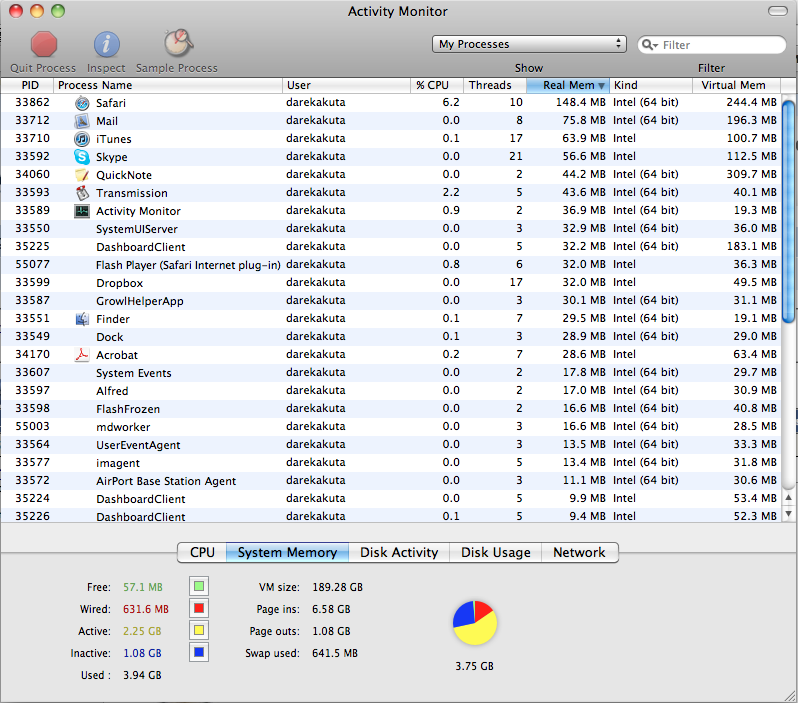Select the Finder process icon
This screenshot has height=703, width=798.
82,319
